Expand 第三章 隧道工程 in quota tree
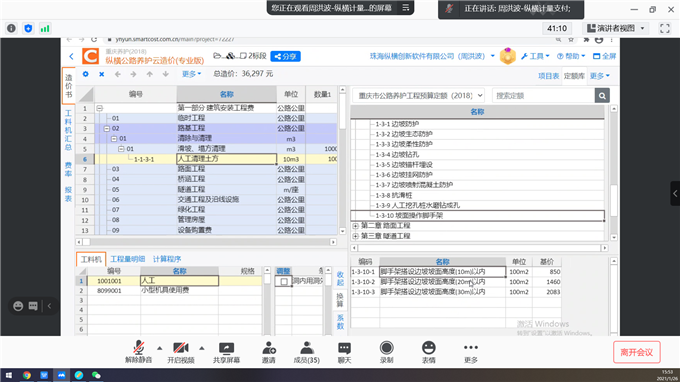Image resolution: width=680 pixels, height=382 pixels. (x=356, y=236)
